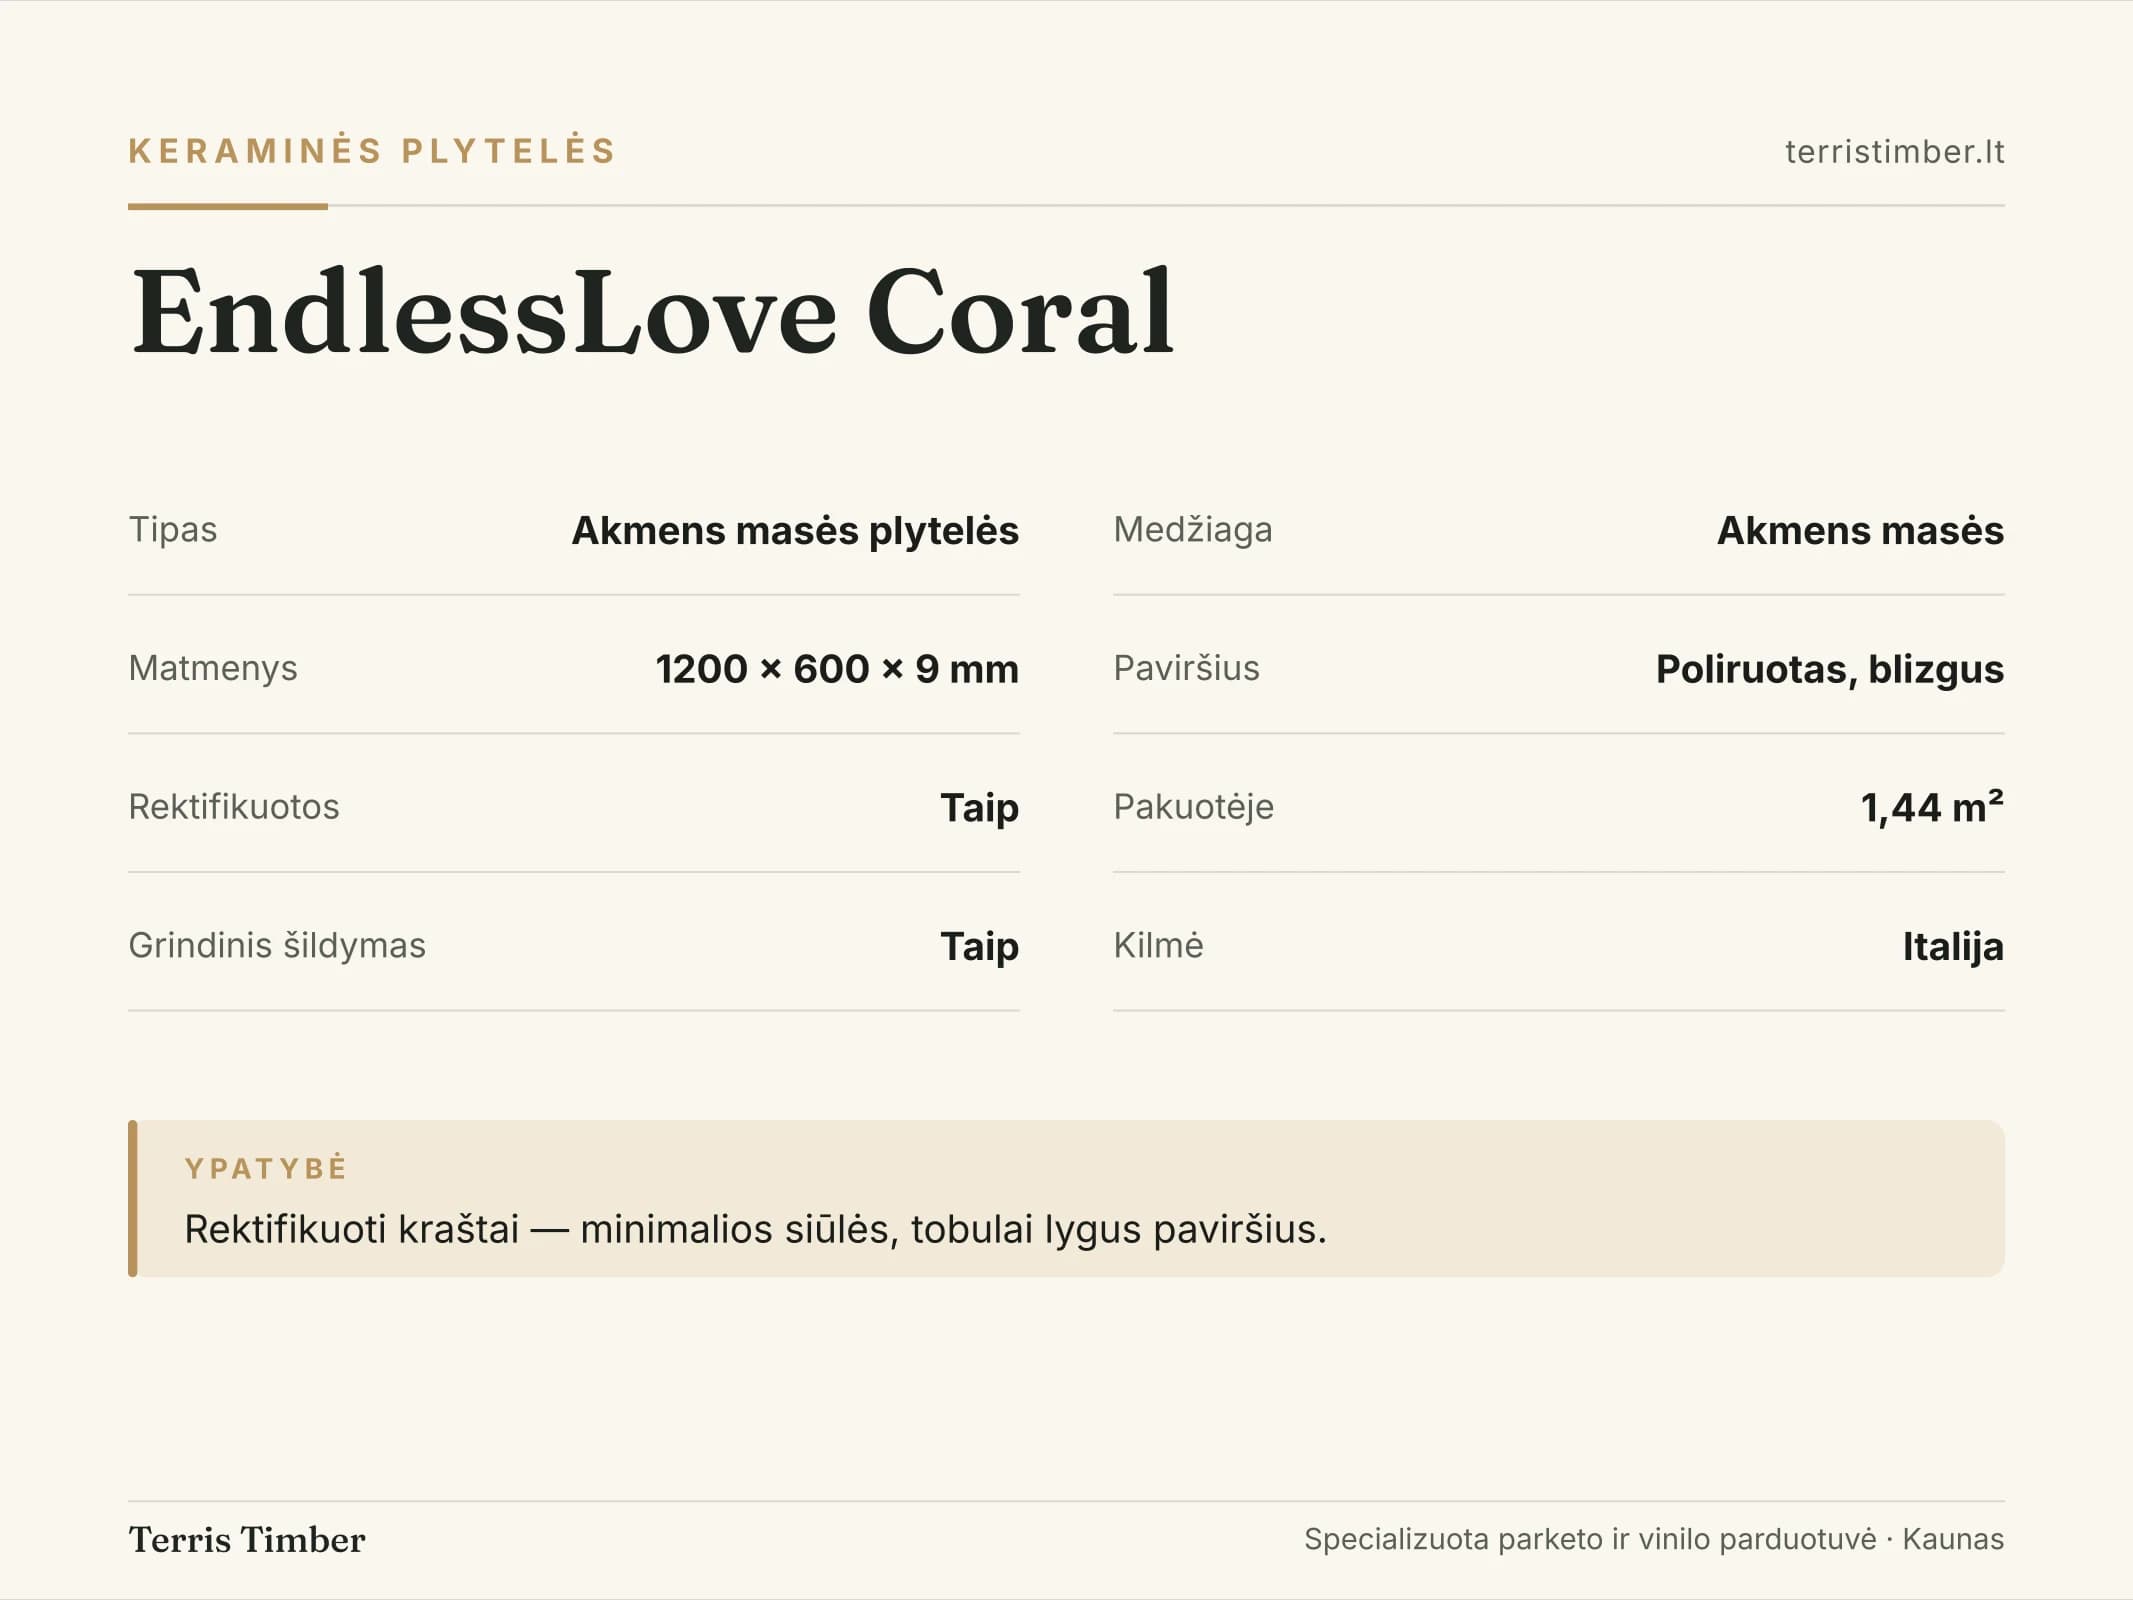Click the Specializuota parketo ir vinilo parduotuvė tagline
Screen dimensions: 2133x1600
tap(1590, 1539)
